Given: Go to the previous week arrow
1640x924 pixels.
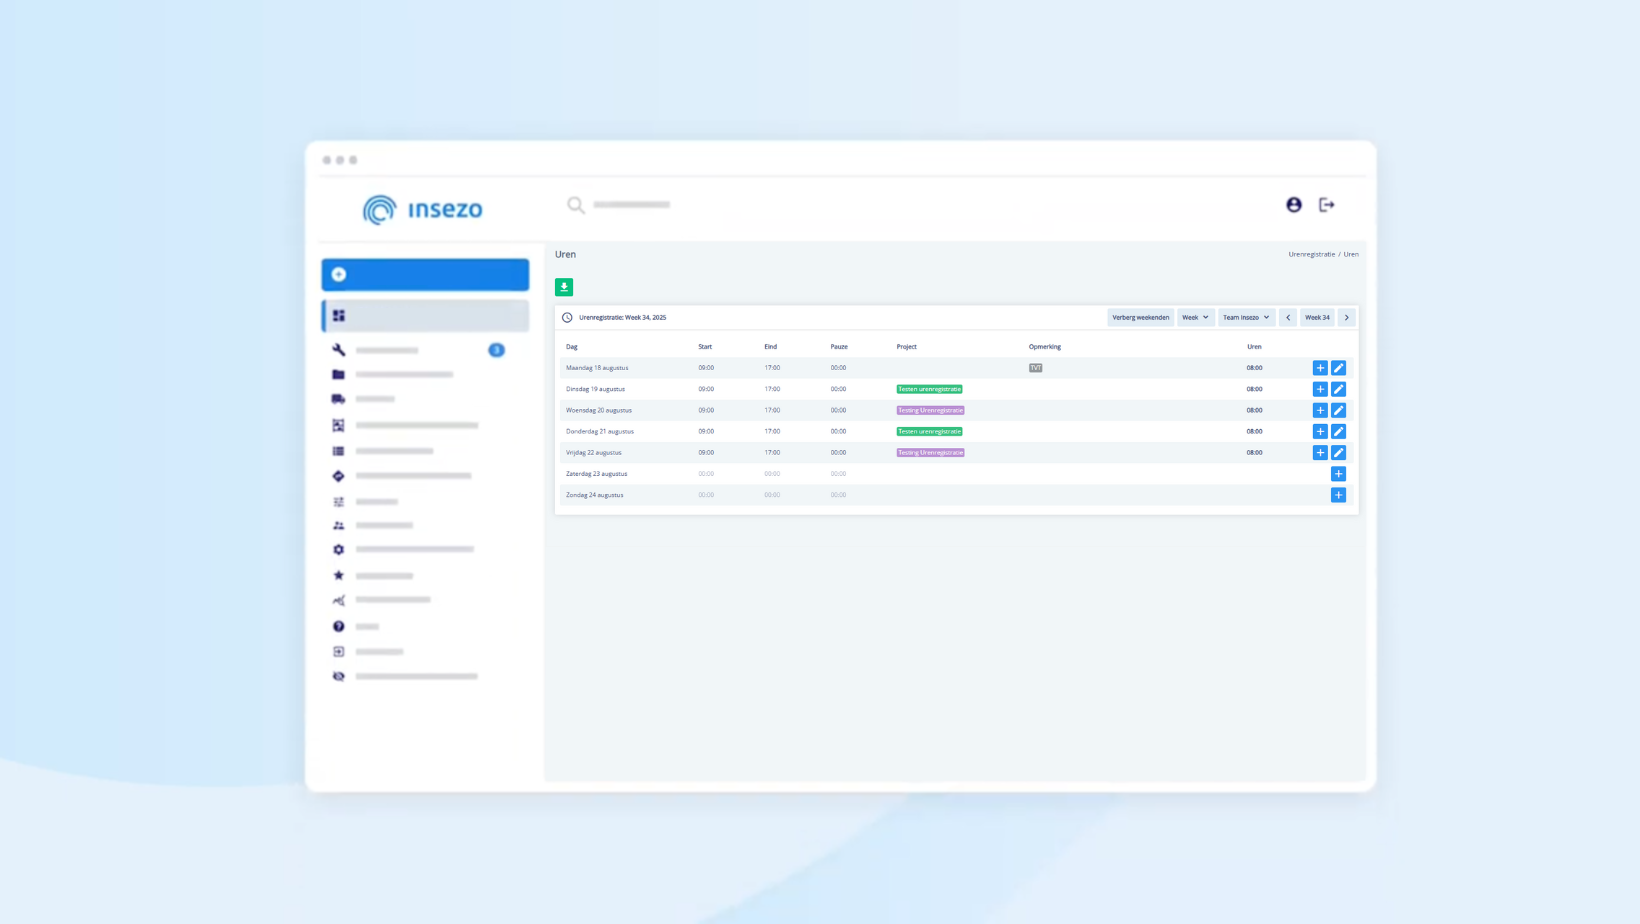Looking at the screenshot, I should [x=1288, y=318].
